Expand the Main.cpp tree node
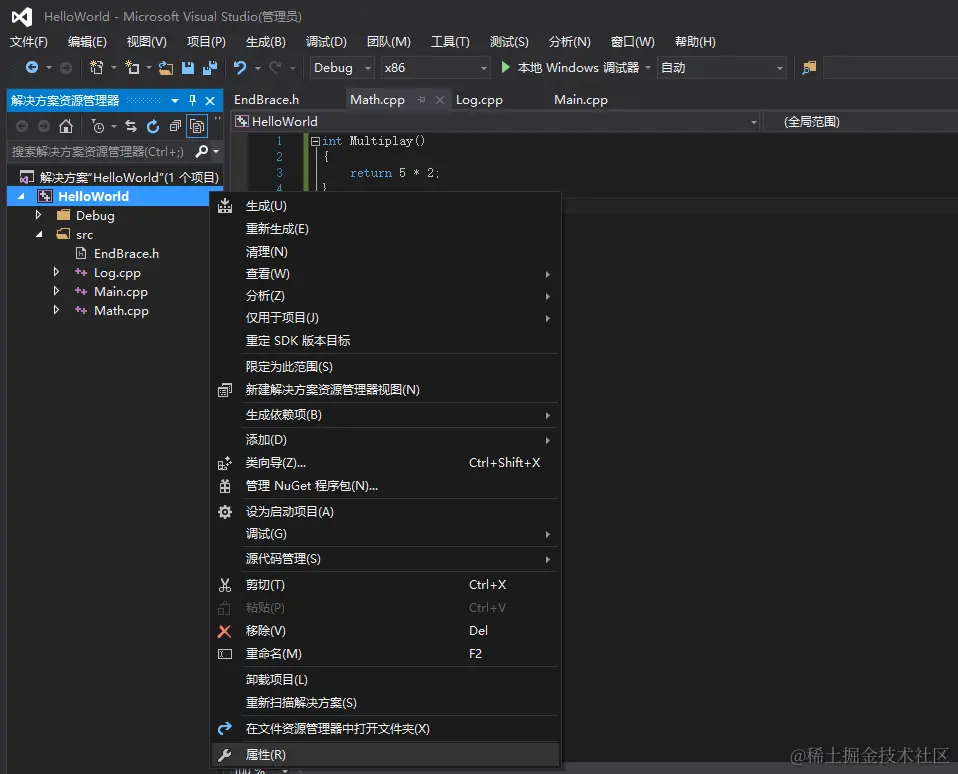Image resolution: width=958 pixels, height=774 pixels. tap(56, 291)
